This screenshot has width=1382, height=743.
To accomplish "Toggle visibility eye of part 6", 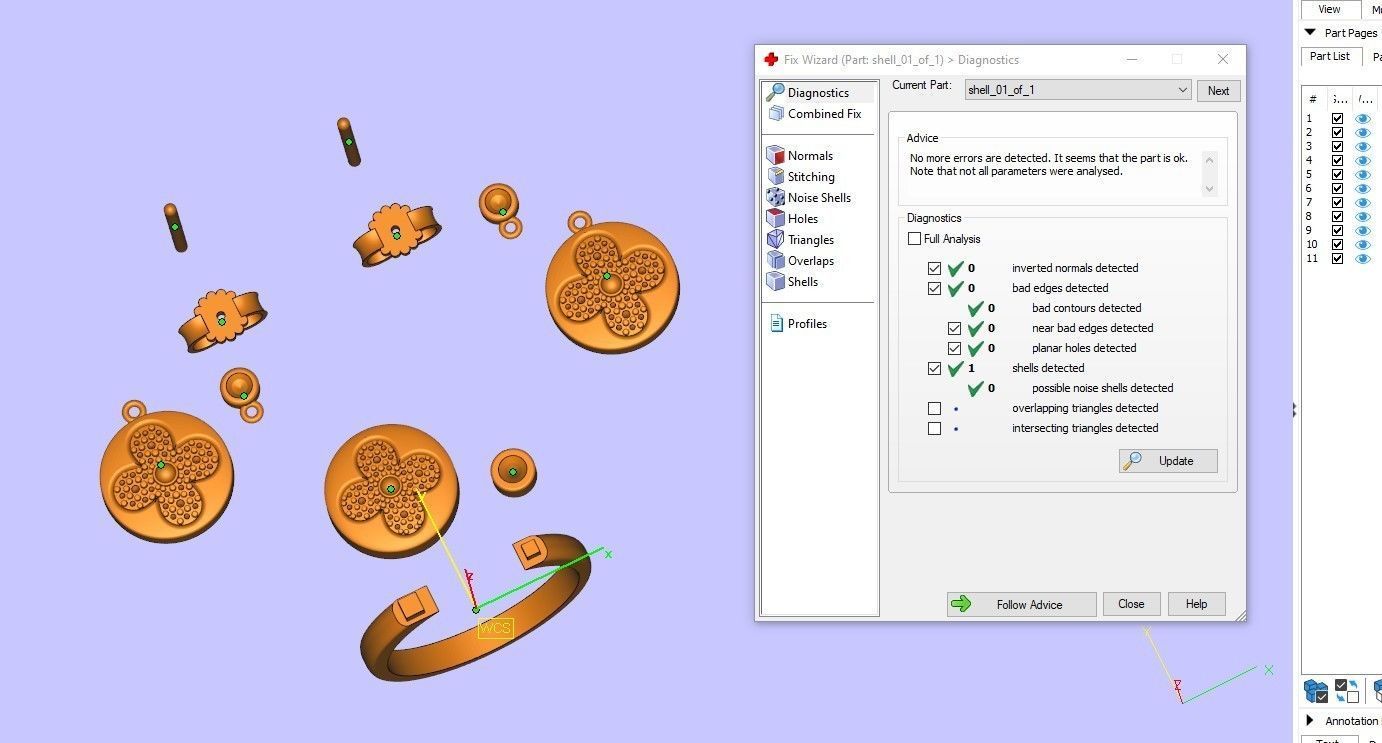I will [x=1363, y=189].
